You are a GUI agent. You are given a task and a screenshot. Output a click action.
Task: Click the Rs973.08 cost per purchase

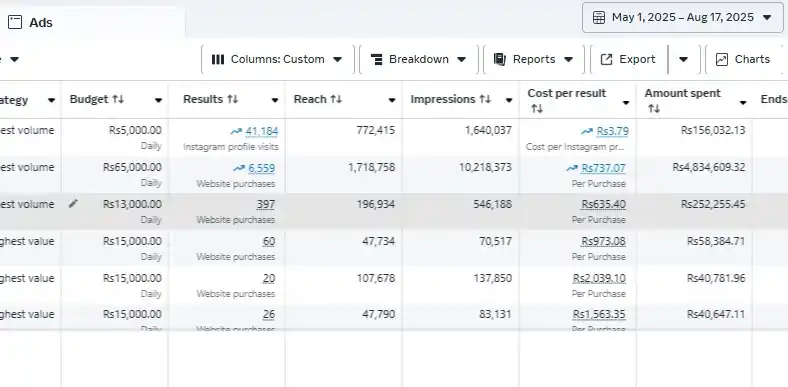click(x=604, y=242)
